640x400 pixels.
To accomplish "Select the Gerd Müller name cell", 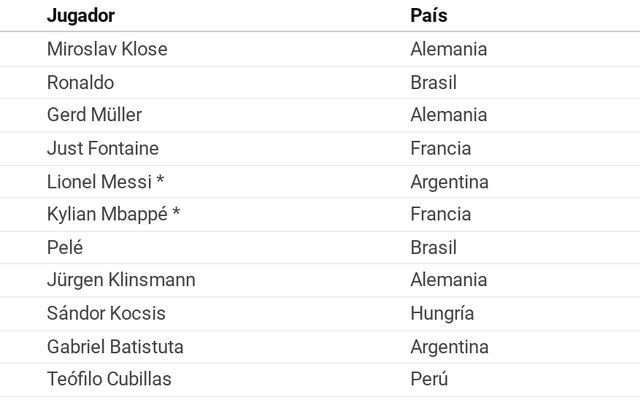I will click(x=94, y=115).
